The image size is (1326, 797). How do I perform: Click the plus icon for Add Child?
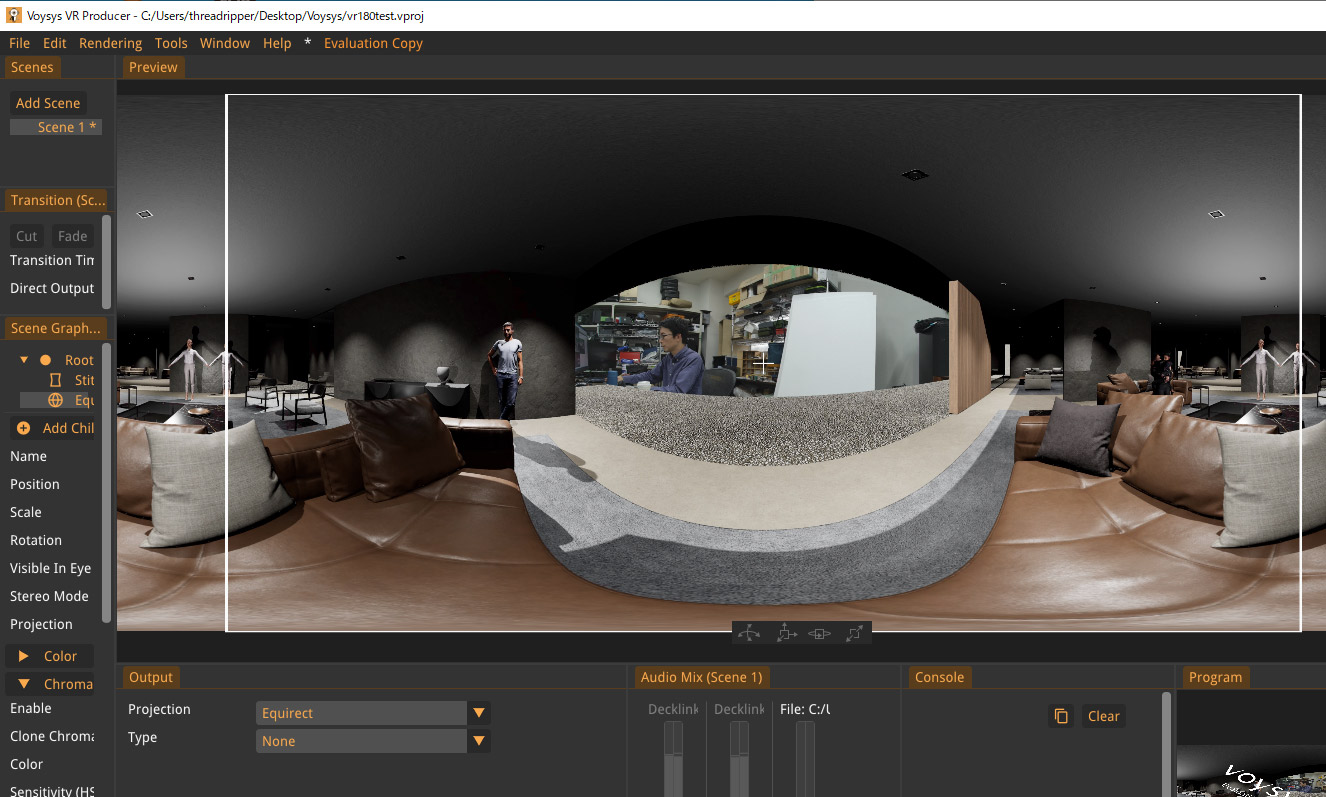point(24,428)
